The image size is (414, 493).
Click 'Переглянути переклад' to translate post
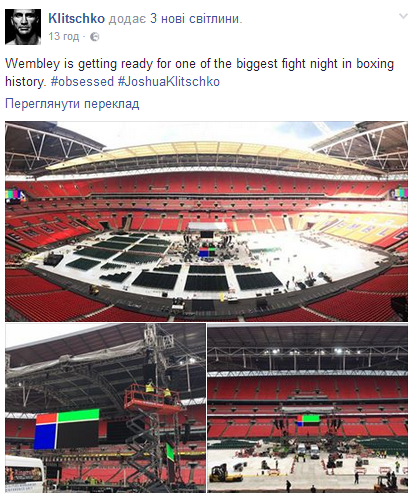(72, 104)
